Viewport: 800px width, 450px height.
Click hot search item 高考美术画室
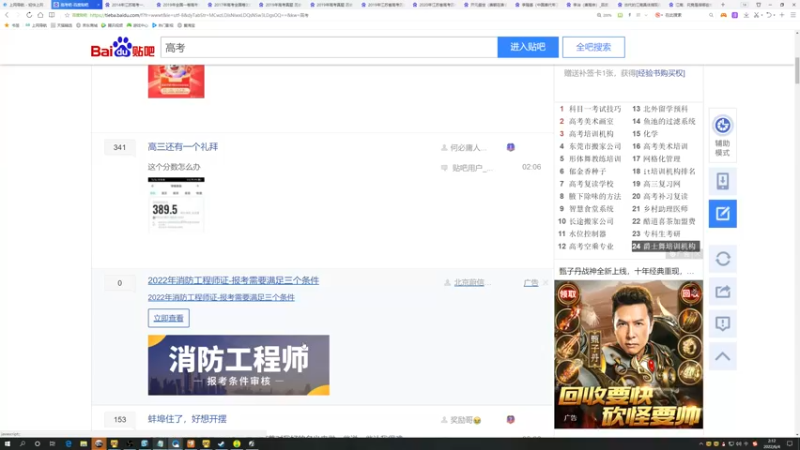pos(591,121)
